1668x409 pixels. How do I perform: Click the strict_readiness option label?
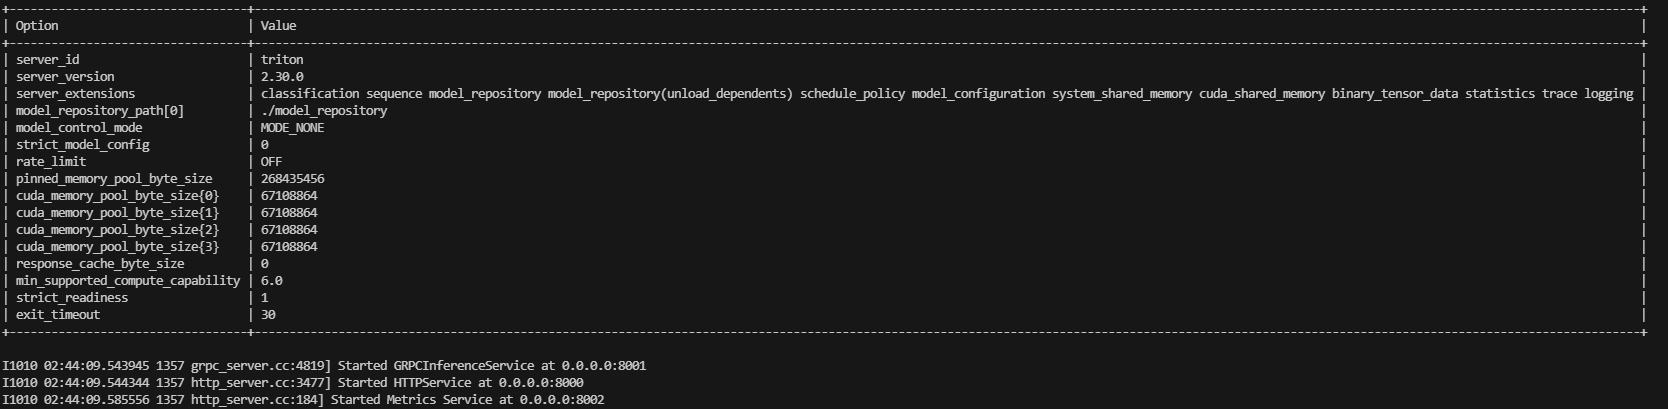point(71,298)
